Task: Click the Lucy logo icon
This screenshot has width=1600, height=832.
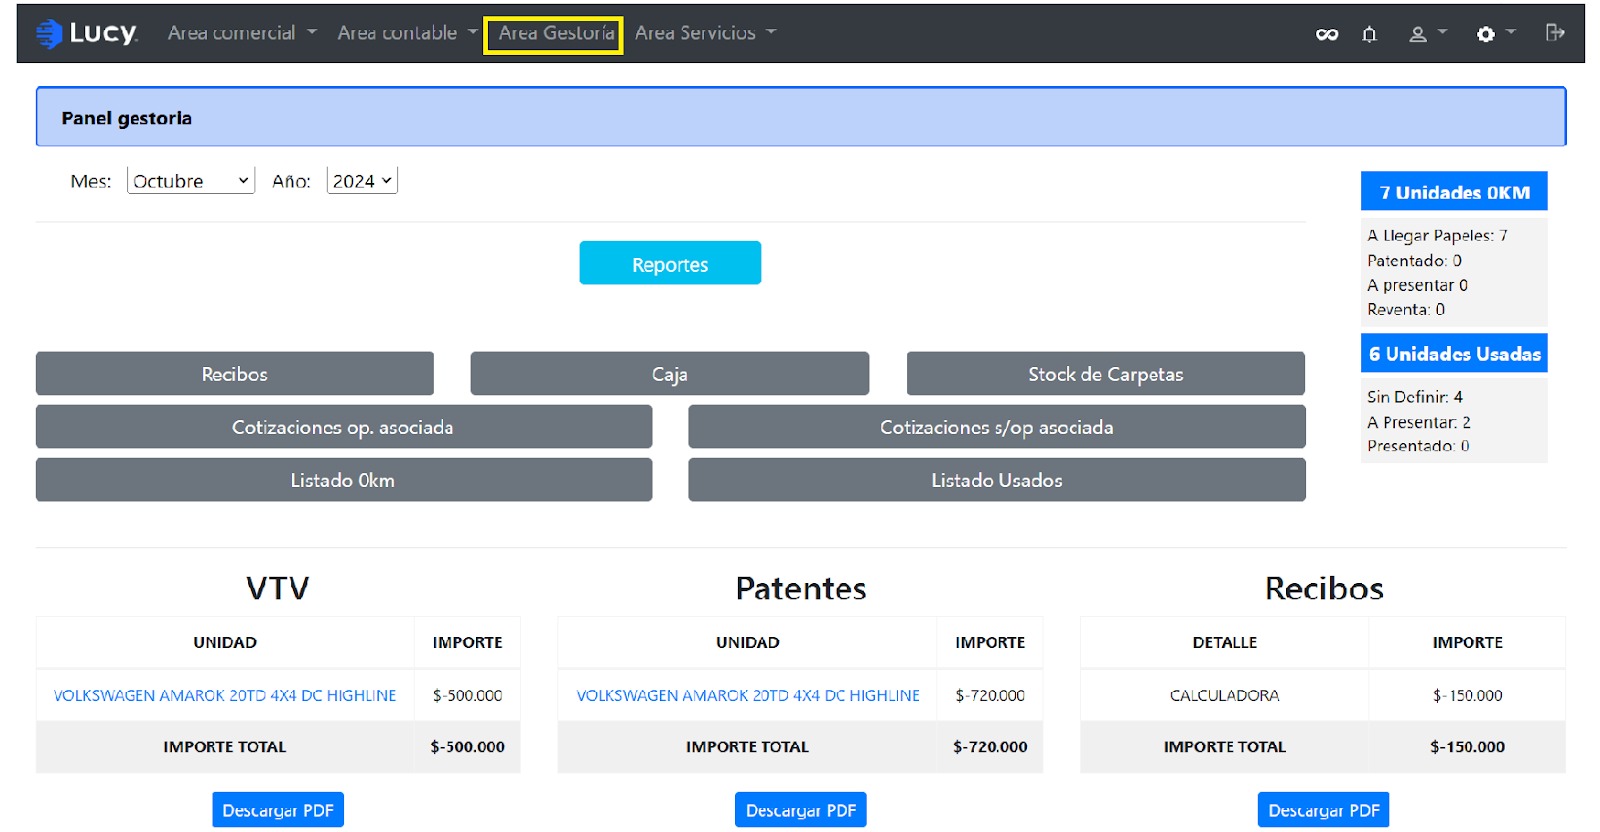Action: pos(49,33)
